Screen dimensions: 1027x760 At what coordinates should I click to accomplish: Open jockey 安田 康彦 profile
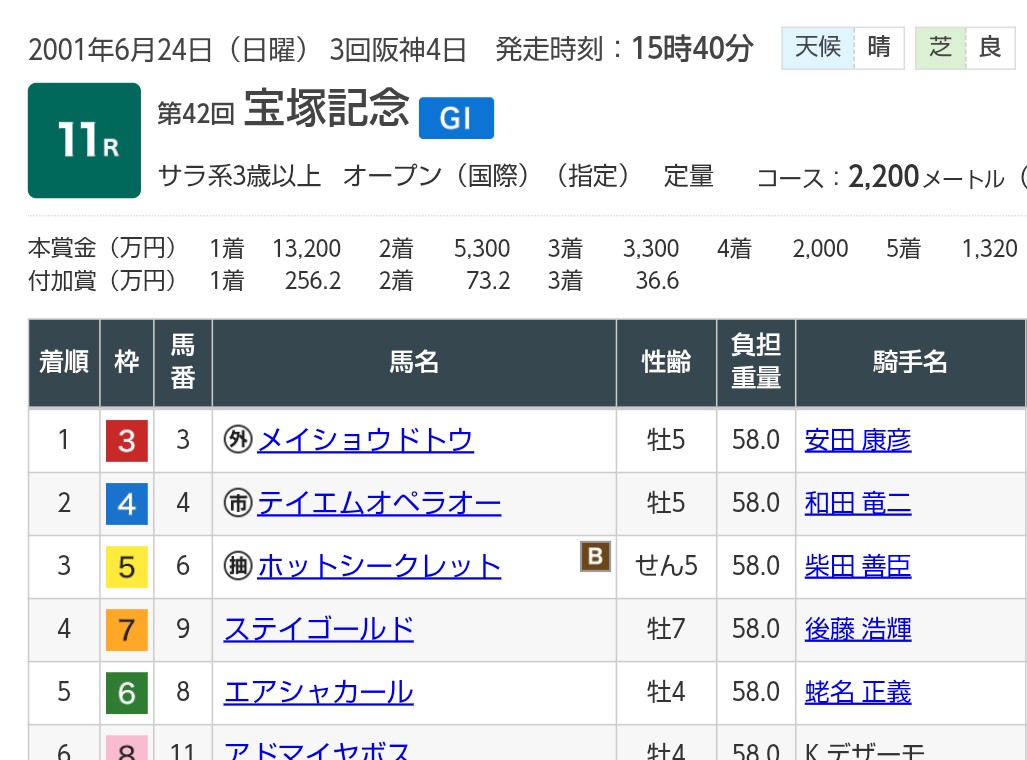(858, 440)
